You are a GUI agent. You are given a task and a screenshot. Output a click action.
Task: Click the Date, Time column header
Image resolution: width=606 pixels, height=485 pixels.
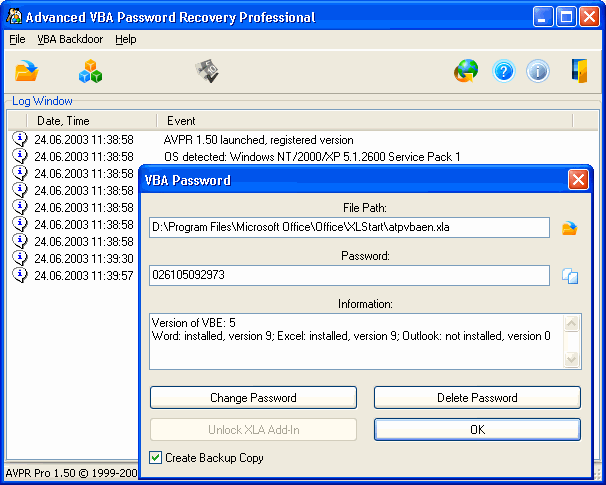(92, 121)
